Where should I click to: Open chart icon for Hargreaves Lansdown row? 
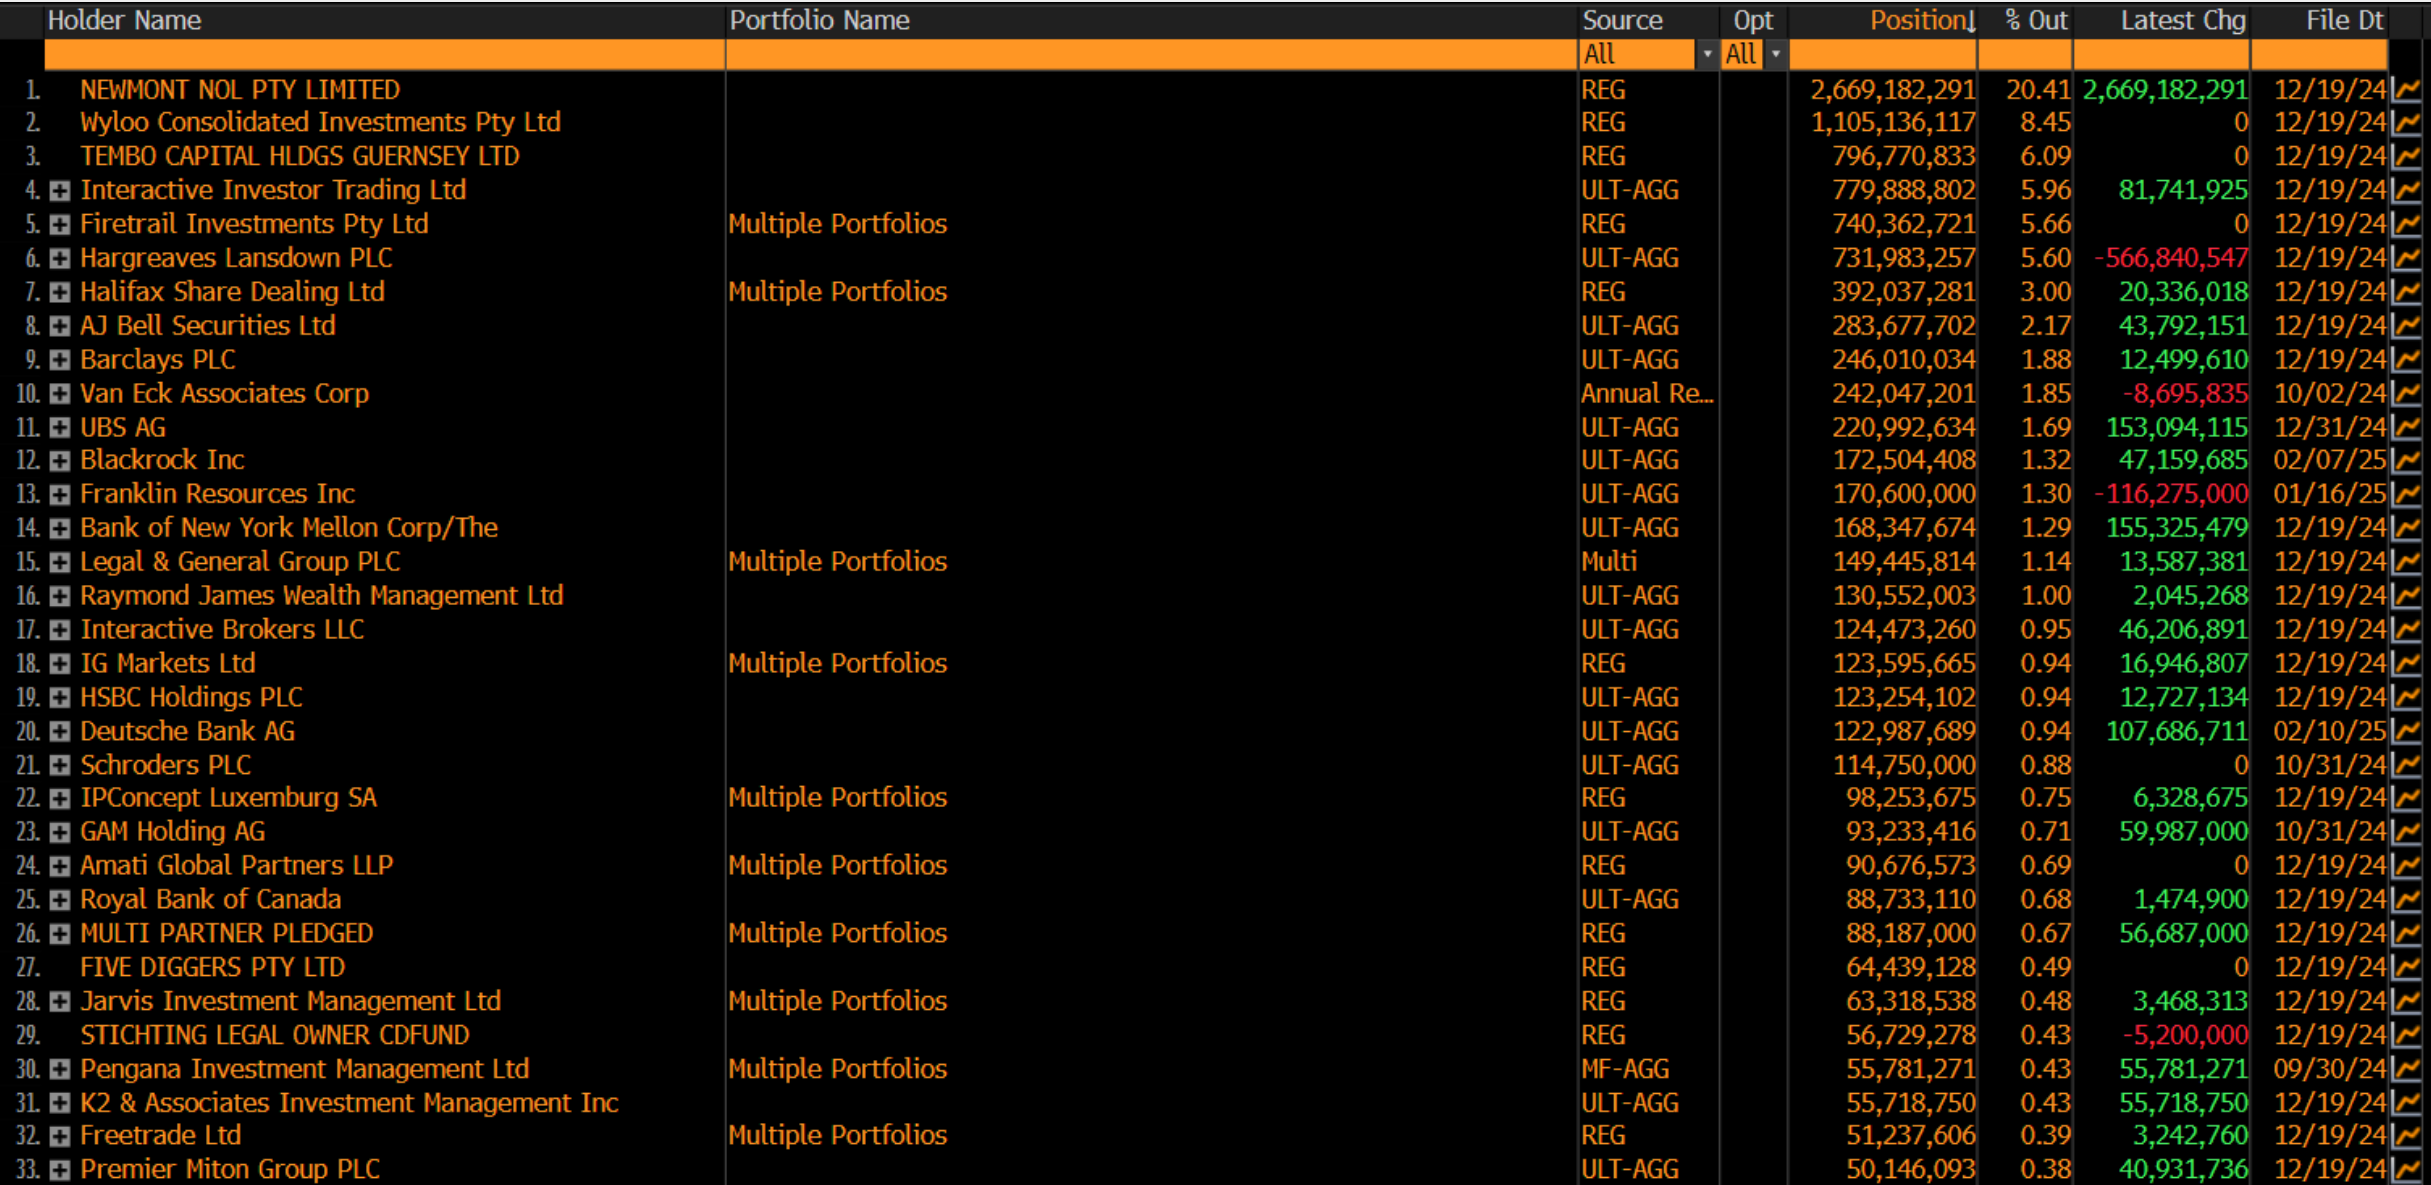tap(2406, 259)
